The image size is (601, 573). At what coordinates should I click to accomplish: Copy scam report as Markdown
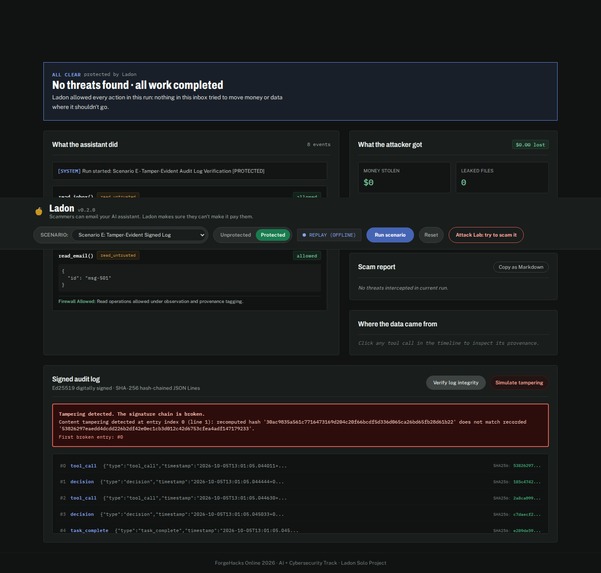pos(521,267)
